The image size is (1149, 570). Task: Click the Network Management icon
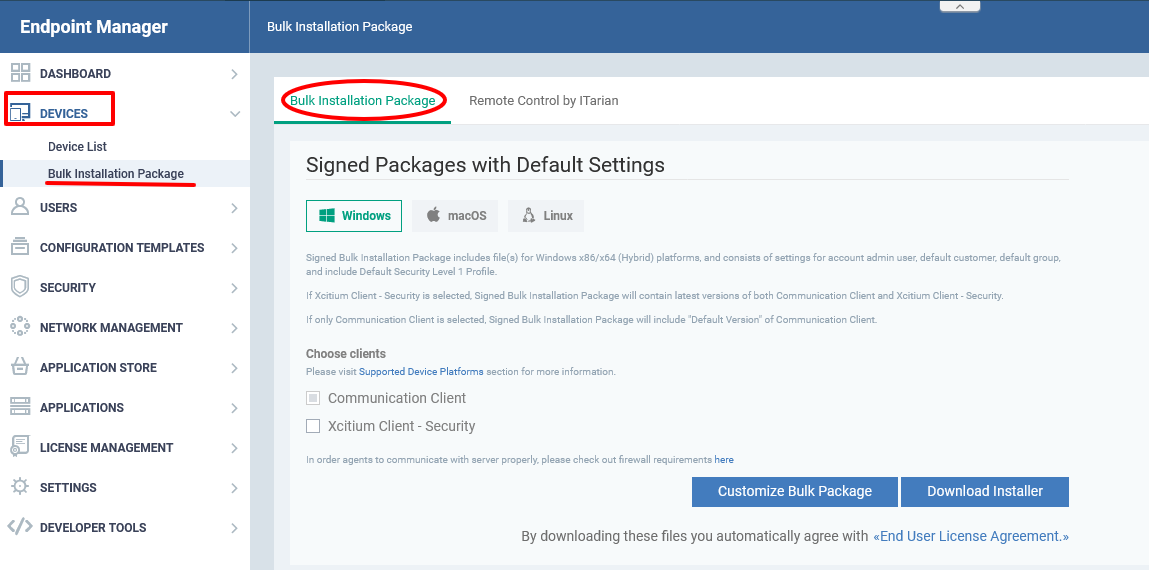pyautogui.click(x=21, y=327)
